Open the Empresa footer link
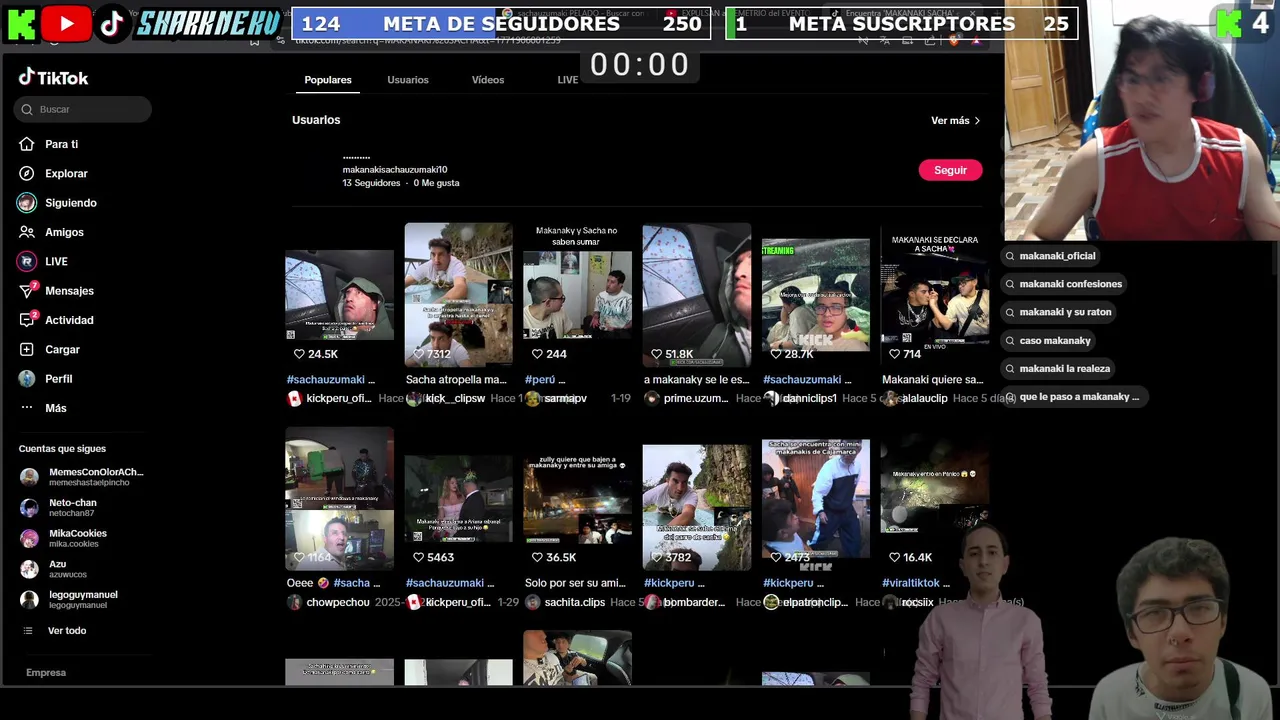 pyautogui.click(x=46, y=672)
